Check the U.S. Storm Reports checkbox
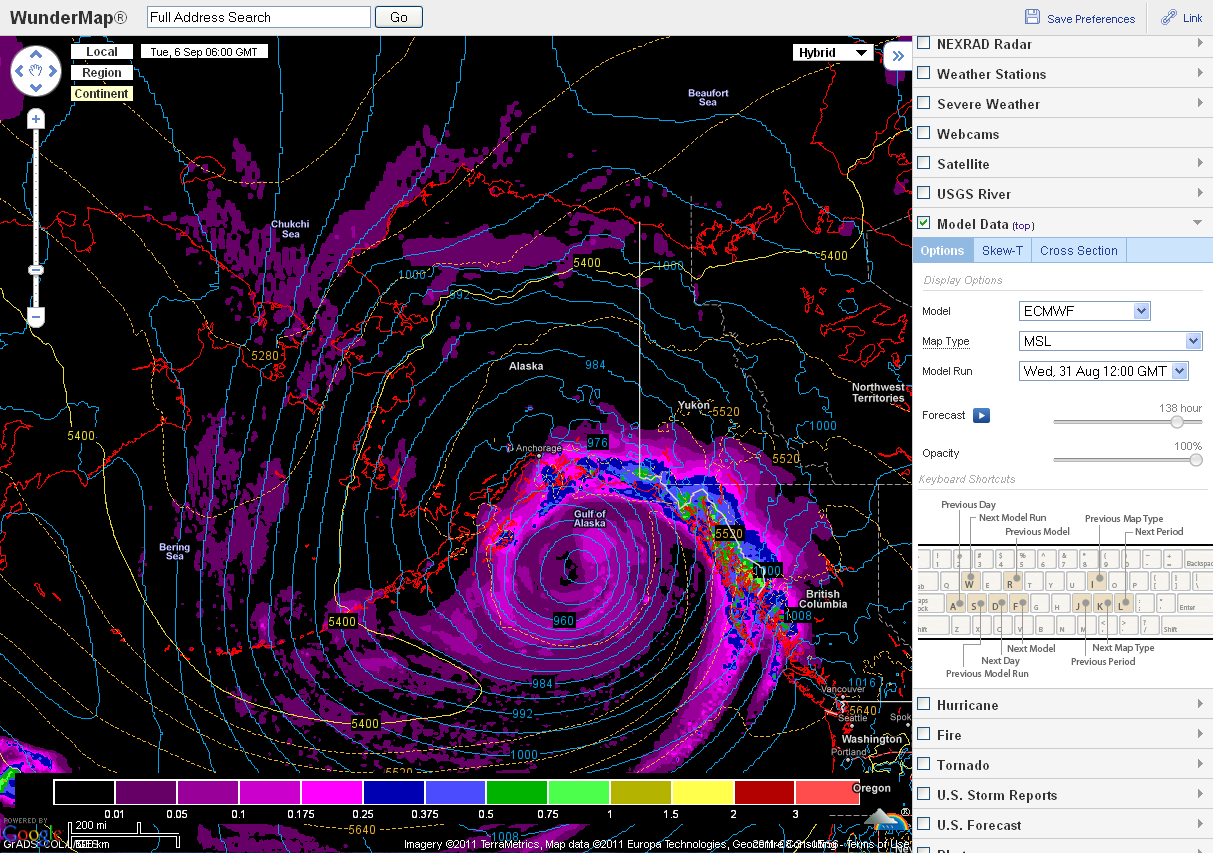The height and width of the screenshot is (853, 1213). (x=924, y=794)
